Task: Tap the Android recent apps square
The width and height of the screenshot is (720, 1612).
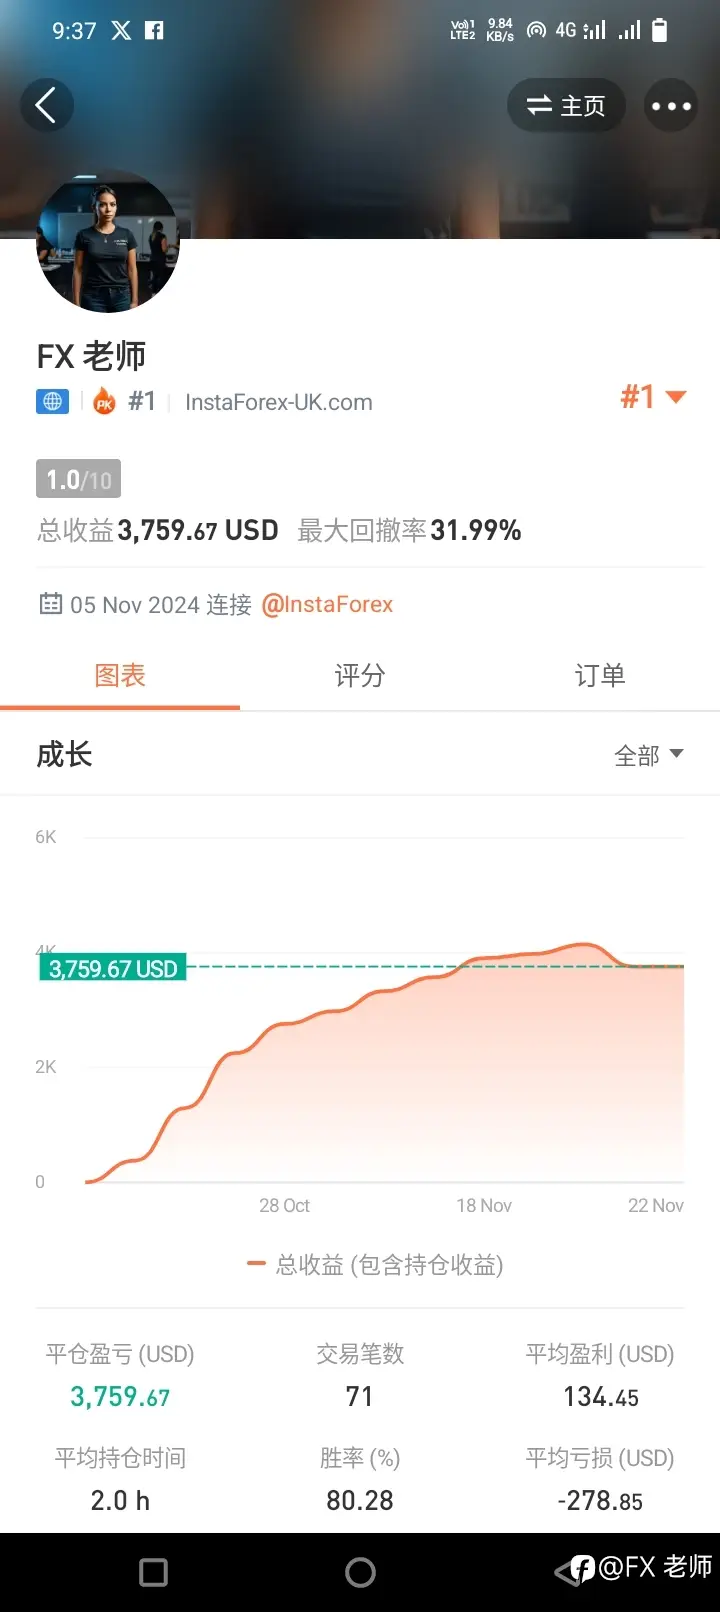Action: pos(153,1572)
